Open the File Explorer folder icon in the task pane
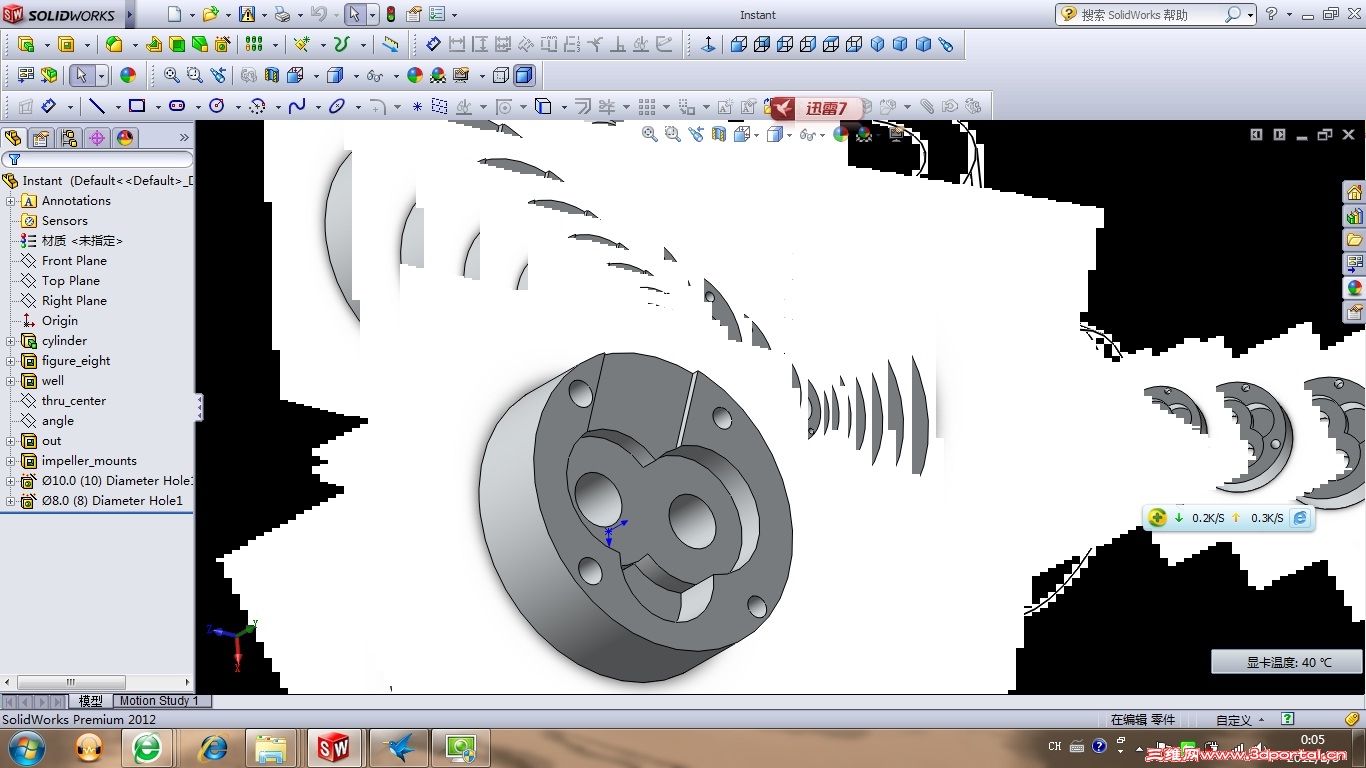 tap(1354, 240)
